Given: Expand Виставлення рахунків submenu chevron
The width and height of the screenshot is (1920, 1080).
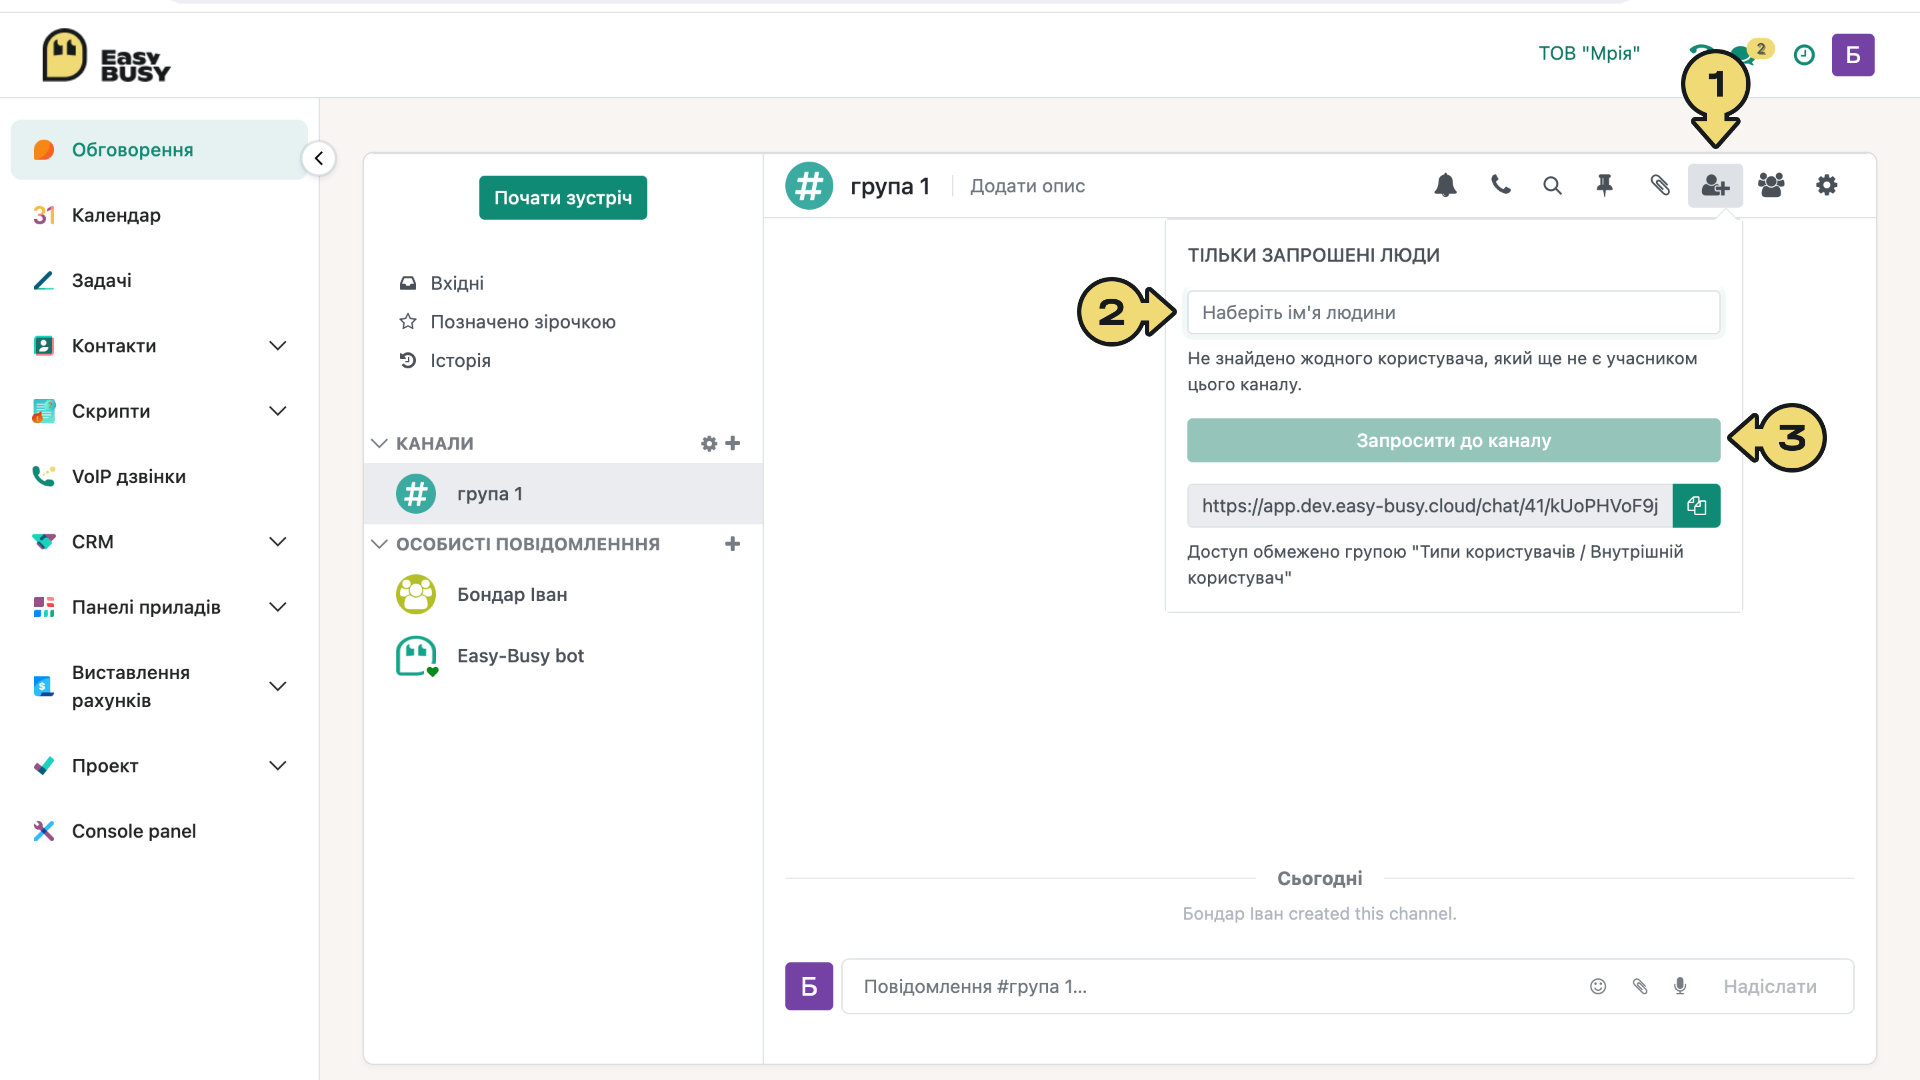Looking at the screenshot, I should (278, 686).
